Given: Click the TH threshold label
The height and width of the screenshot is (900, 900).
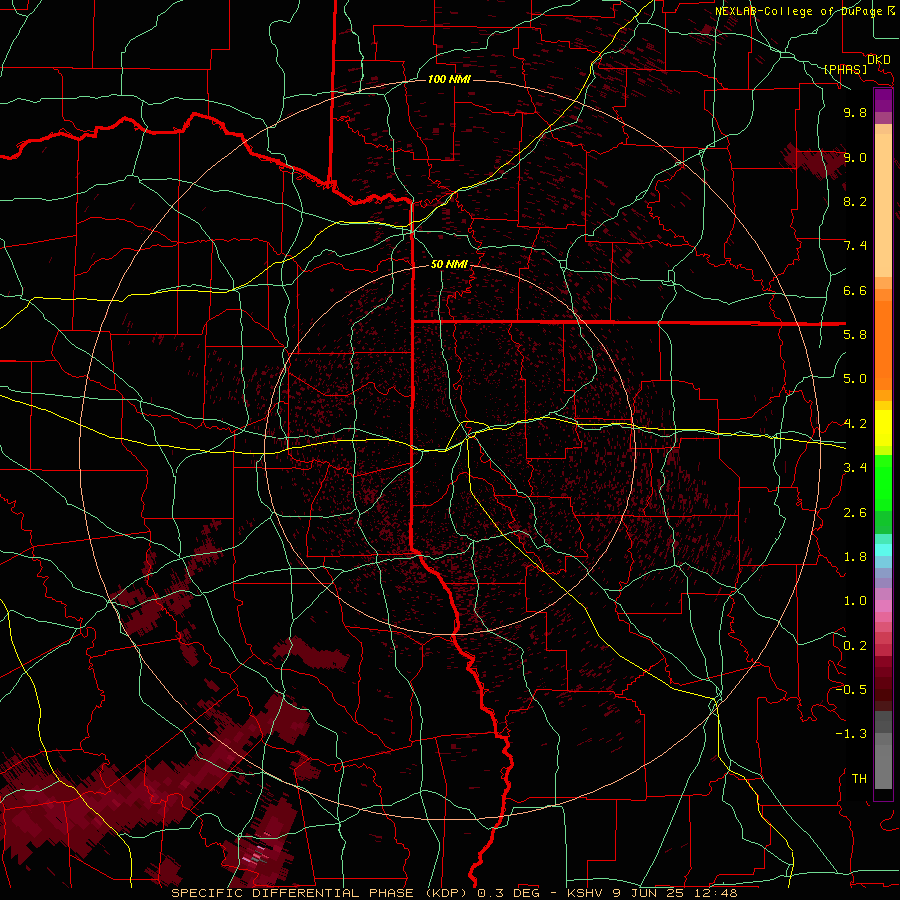Looking at the screenshot, I should (859, 779).
